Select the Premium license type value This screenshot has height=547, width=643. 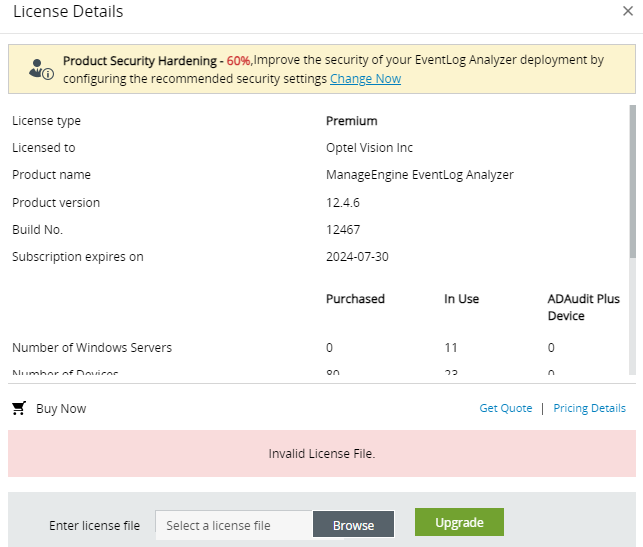click(x=351, y=121)
